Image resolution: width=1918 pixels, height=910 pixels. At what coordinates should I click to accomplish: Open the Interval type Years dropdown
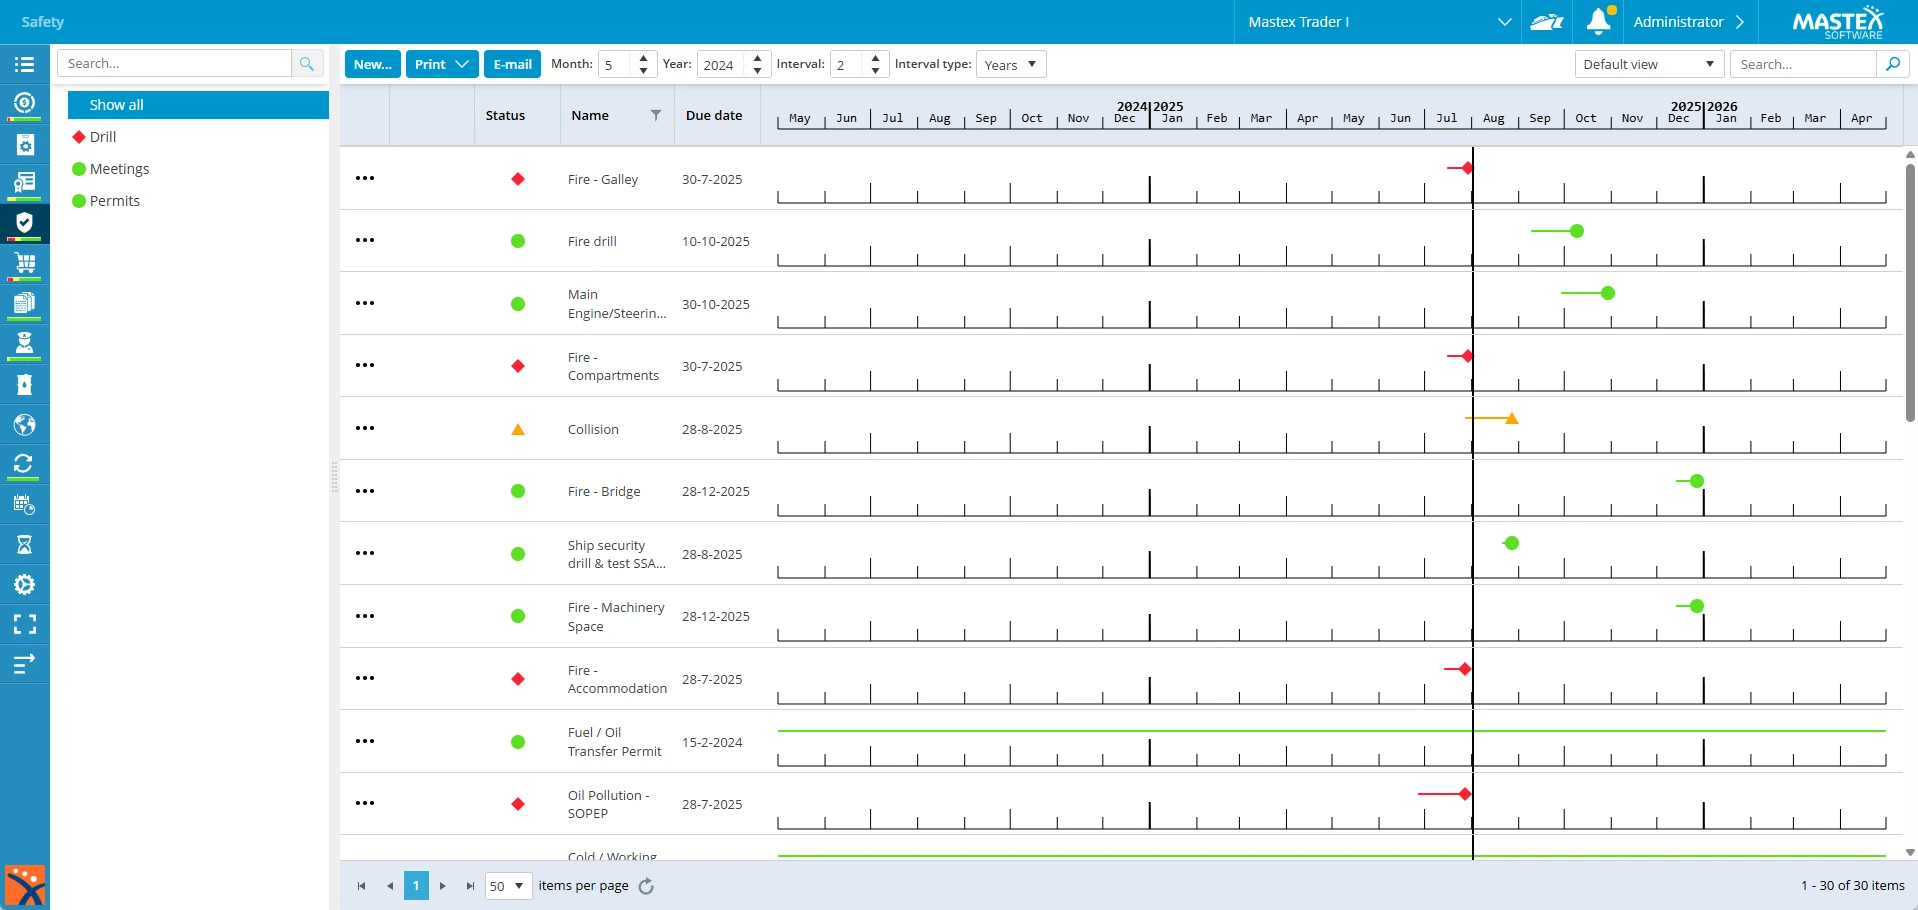1011,64
